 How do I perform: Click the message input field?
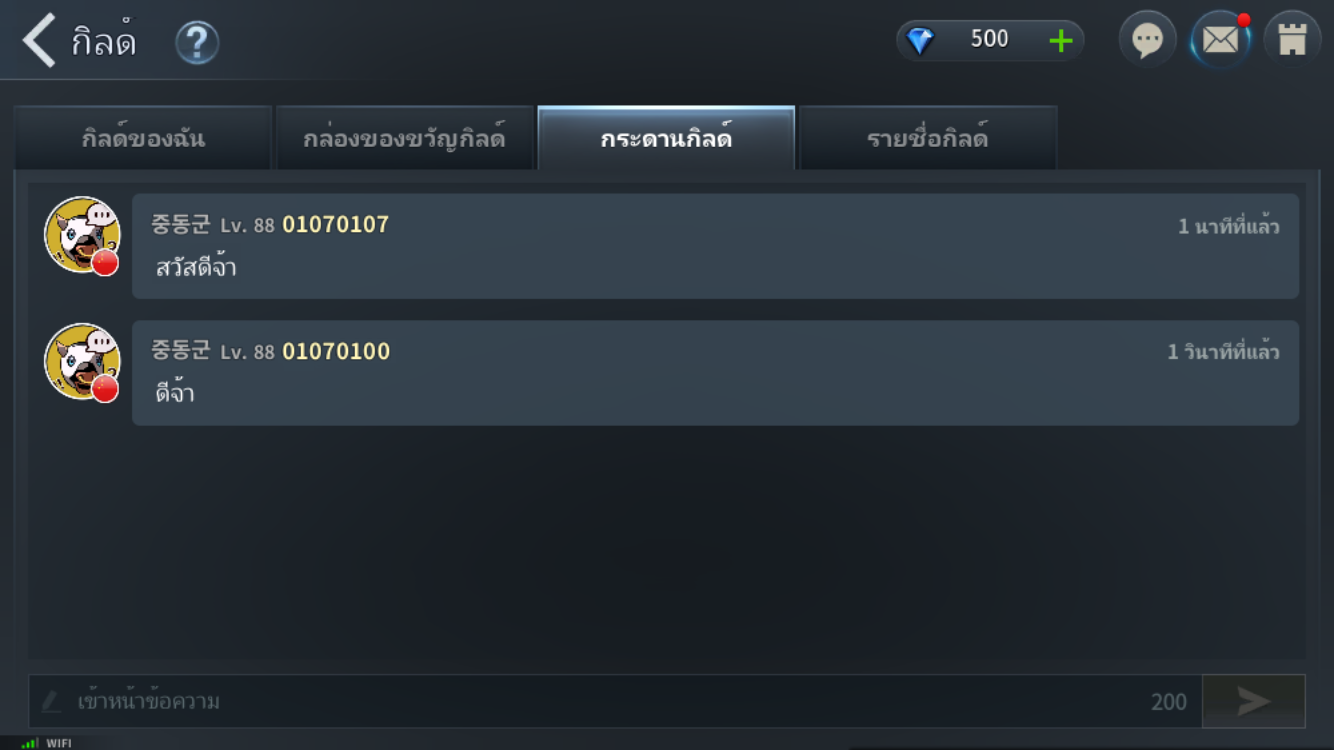pyautogui.click(x=615, y=701)
